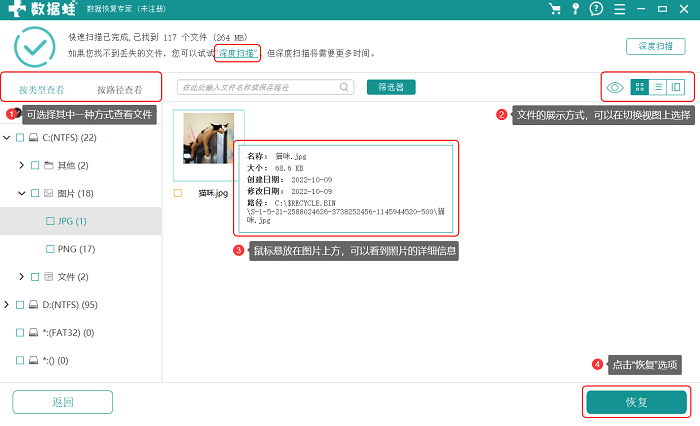Click the 恢复 button
The height and width of the screenshot is (426, 700).
636,402
